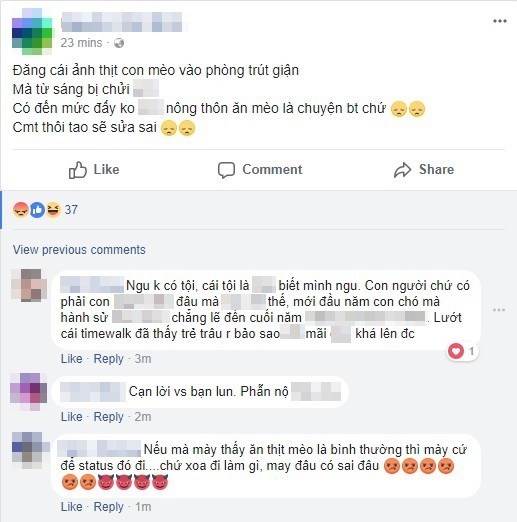Open the 37 reactions count list
This screenshot has height=522, width=517.
point(71,210)
